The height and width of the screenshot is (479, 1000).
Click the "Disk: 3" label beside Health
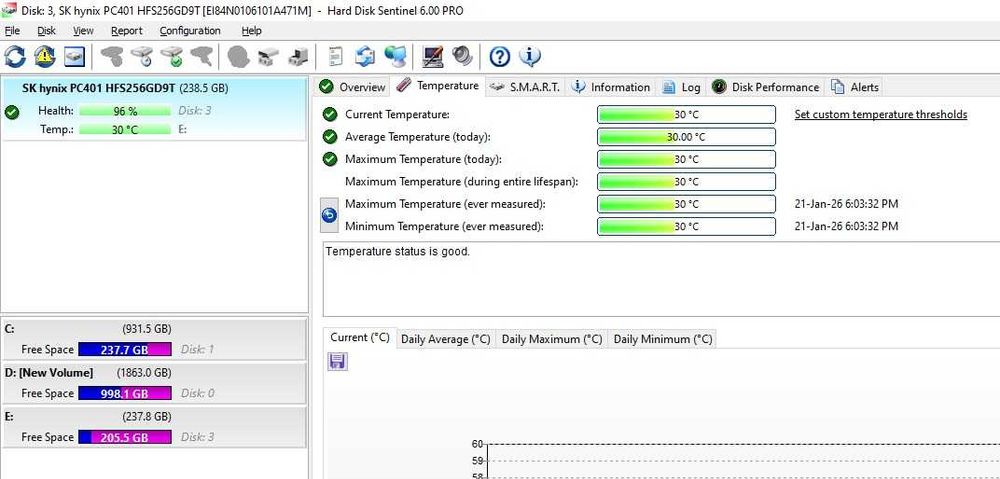pos(195,111)
